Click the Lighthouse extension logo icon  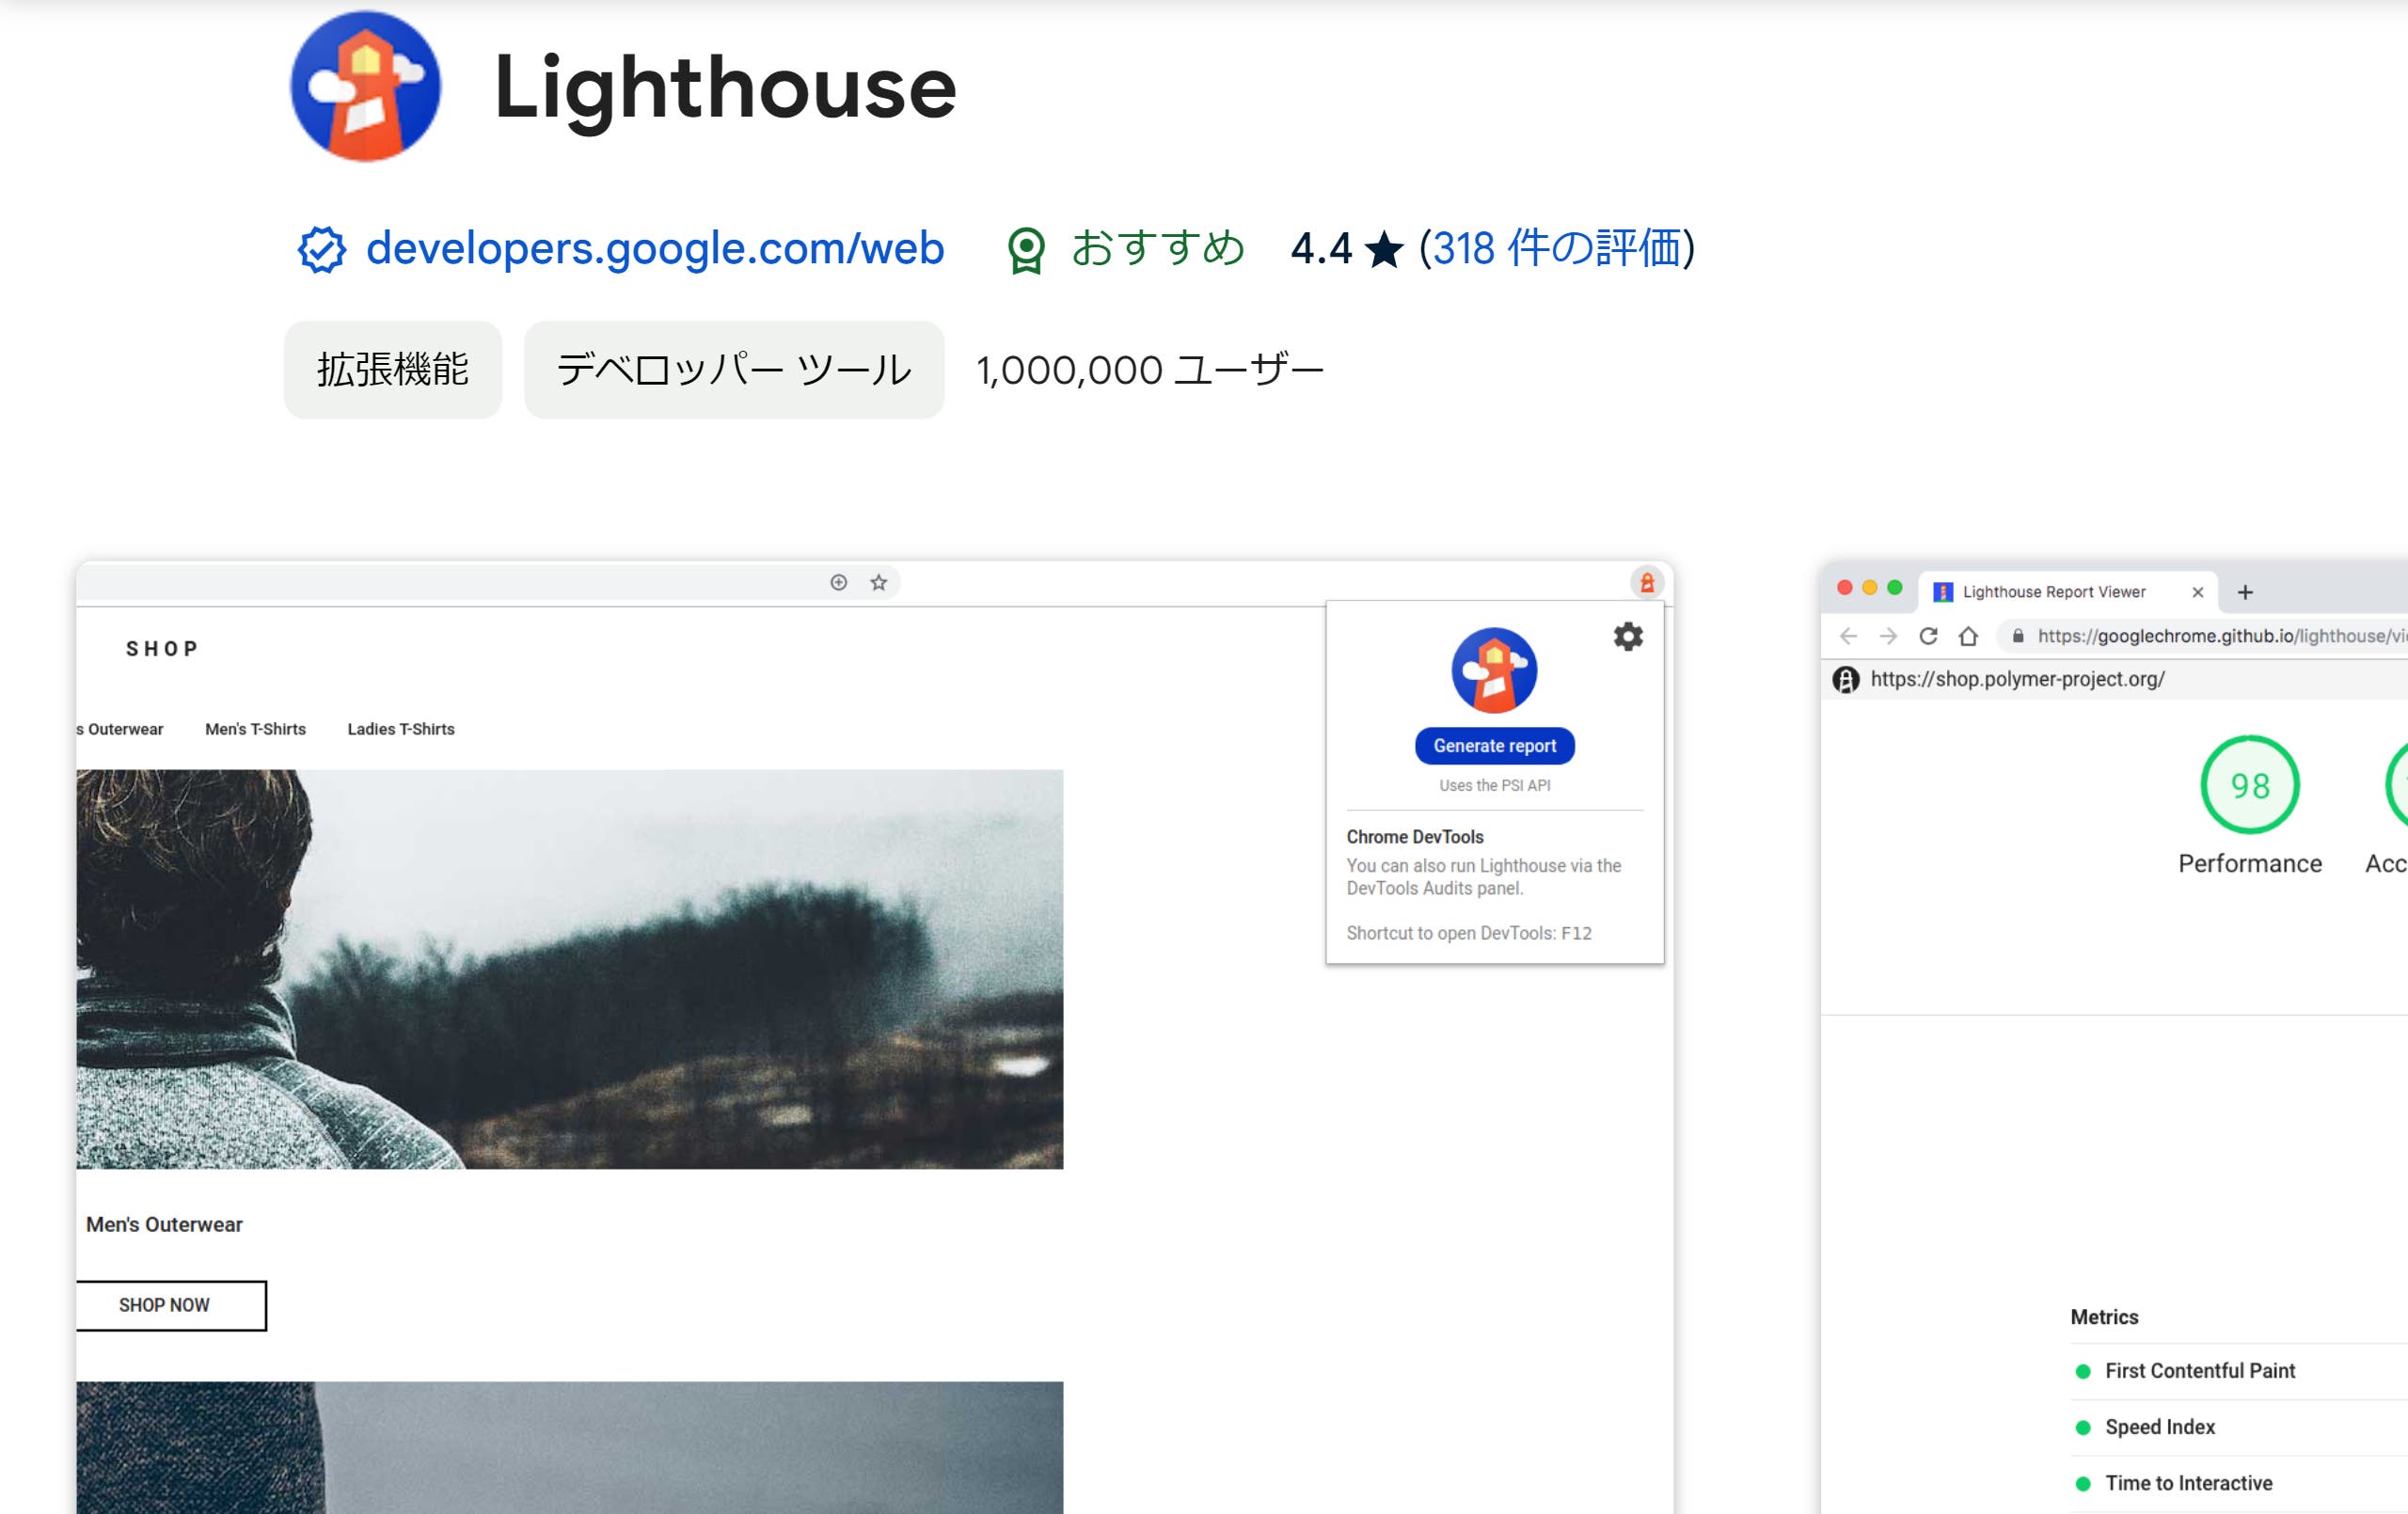click(366, 86)
